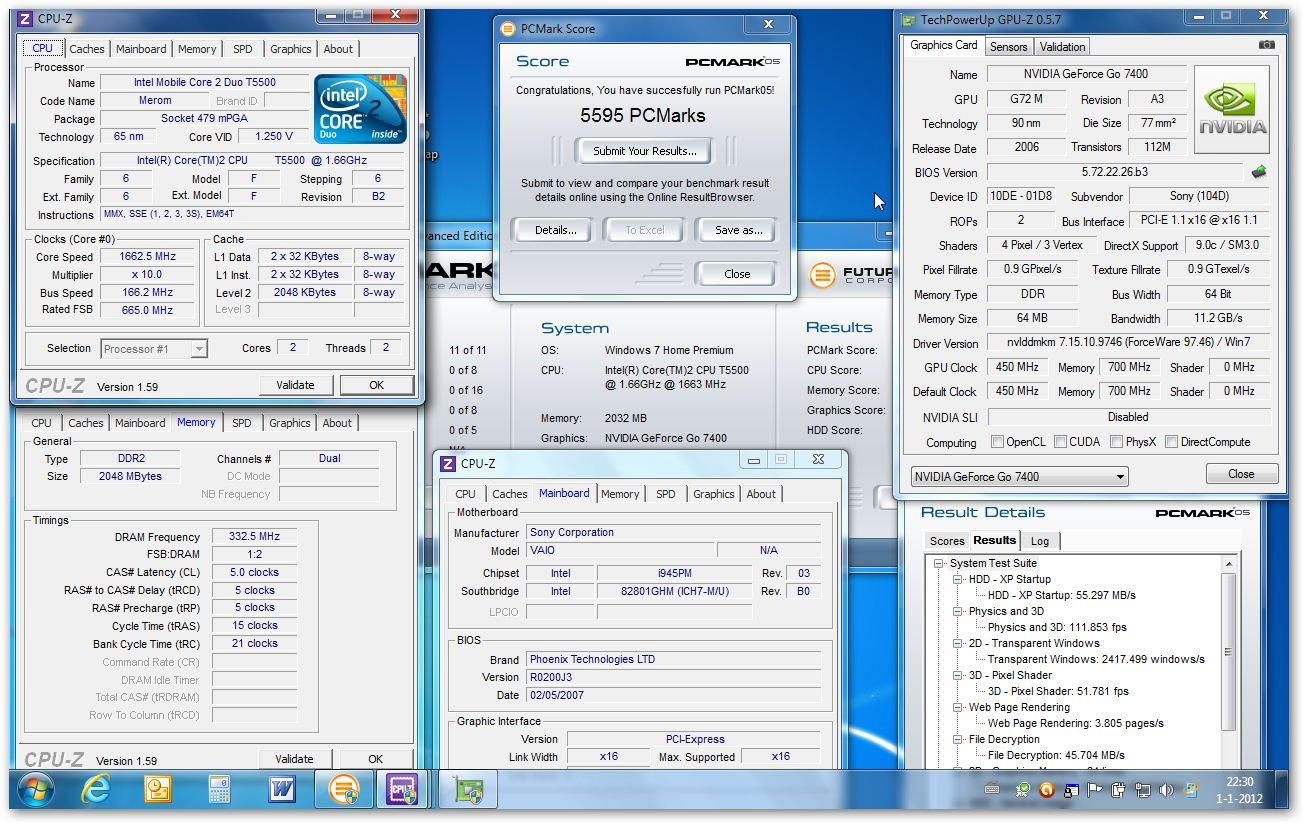The height and width of the screenshot is (823, 1303).
Task: Select 'Physics and 3D: 111.853 fps' row
Action: pos(1056,627)
